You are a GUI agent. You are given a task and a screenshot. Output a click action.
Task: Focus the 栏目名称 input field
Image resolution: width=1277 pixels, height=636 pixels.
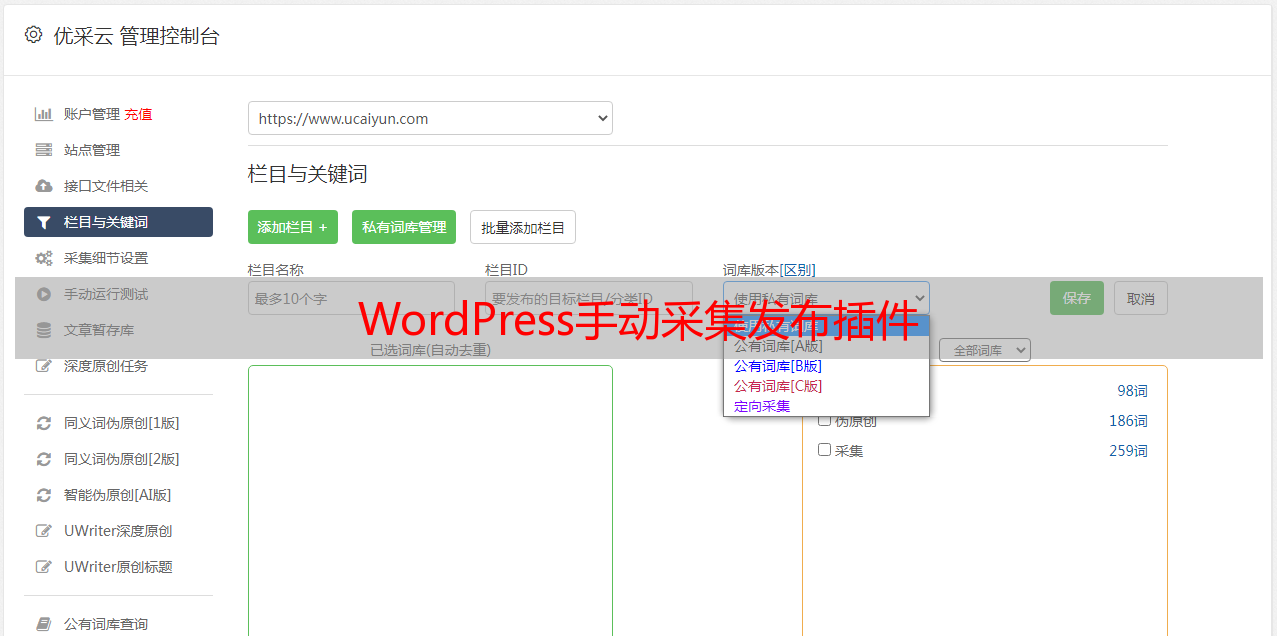tap(351, 298)
